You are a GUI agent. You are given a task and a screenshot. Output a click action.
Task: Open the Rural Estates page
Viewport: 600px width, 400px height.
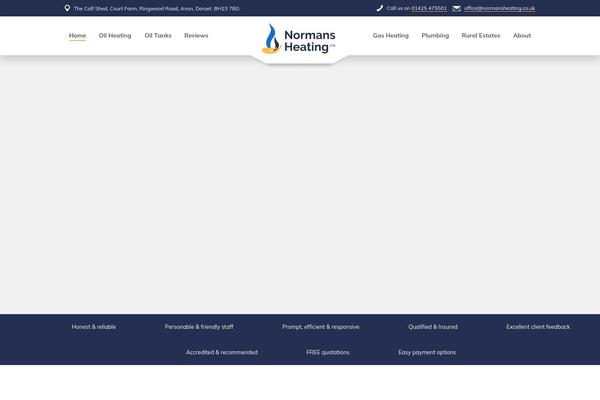coord(481,35)
